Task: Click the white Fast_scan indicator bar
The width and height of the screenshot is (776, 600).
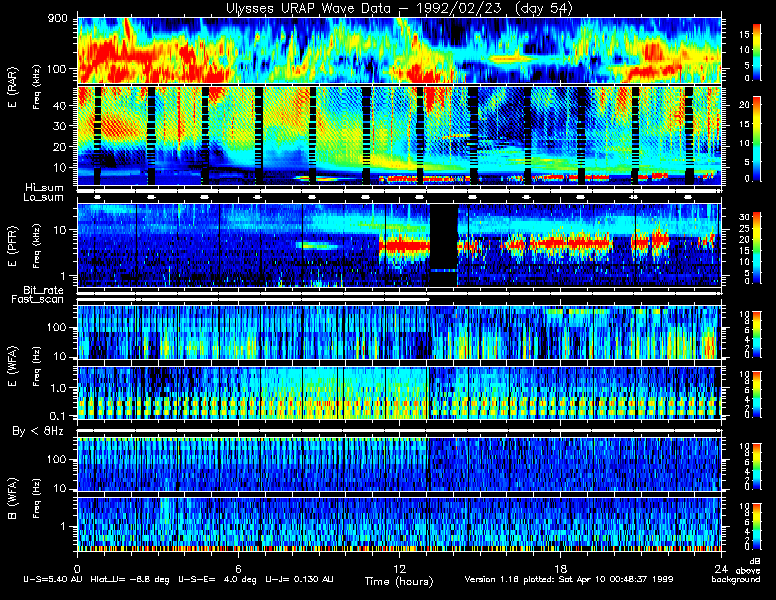Action: 253,300
